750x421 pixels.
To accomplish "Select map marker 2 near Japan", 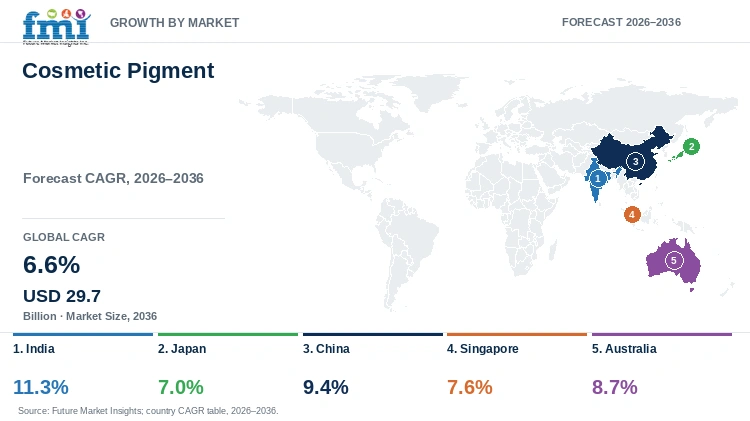I will pyautogui.click(x=691, y=146).
